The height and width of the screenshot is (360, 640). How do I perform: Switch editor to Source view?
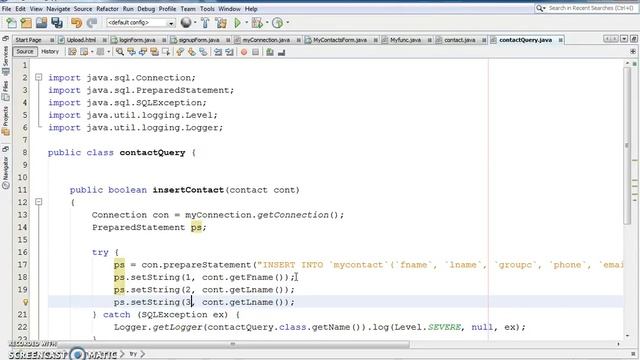(x=25, y=51)
